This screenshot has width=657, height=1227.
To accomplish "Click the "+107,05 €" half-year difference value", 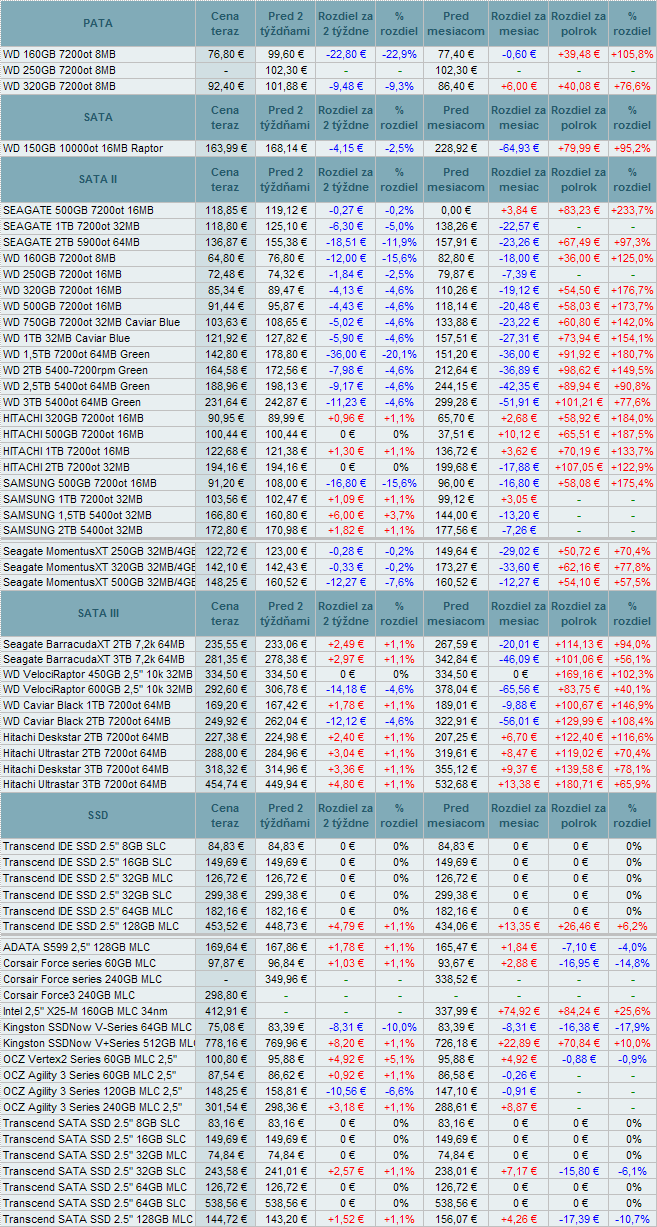I will coord(578,466).
